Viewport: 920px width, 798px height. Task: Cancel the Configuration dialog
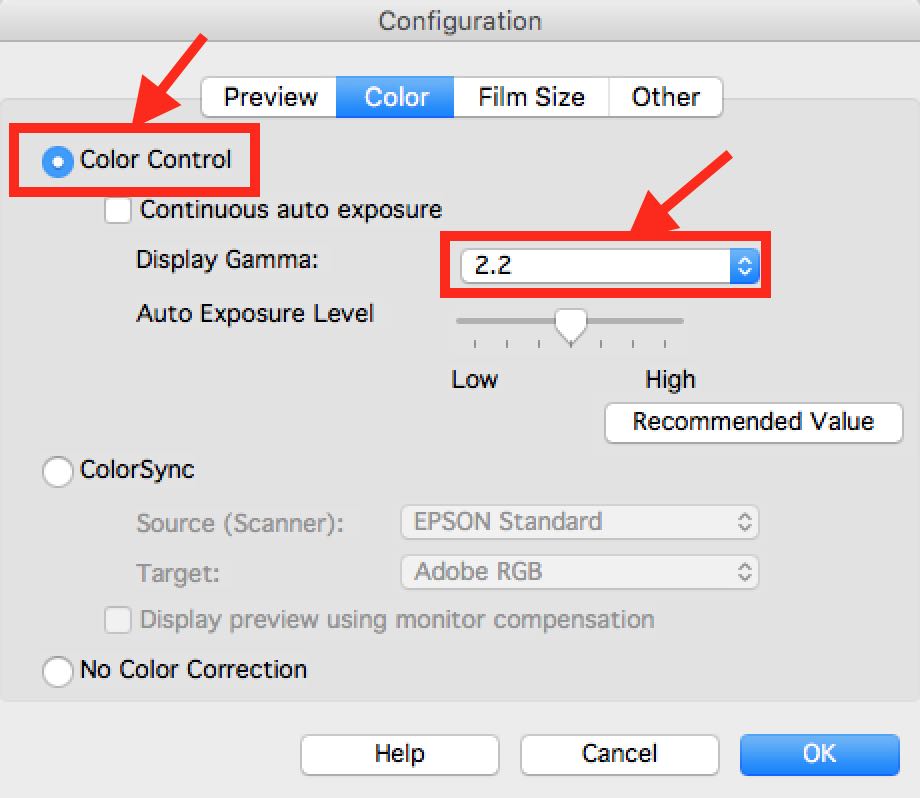pos(619,754)
